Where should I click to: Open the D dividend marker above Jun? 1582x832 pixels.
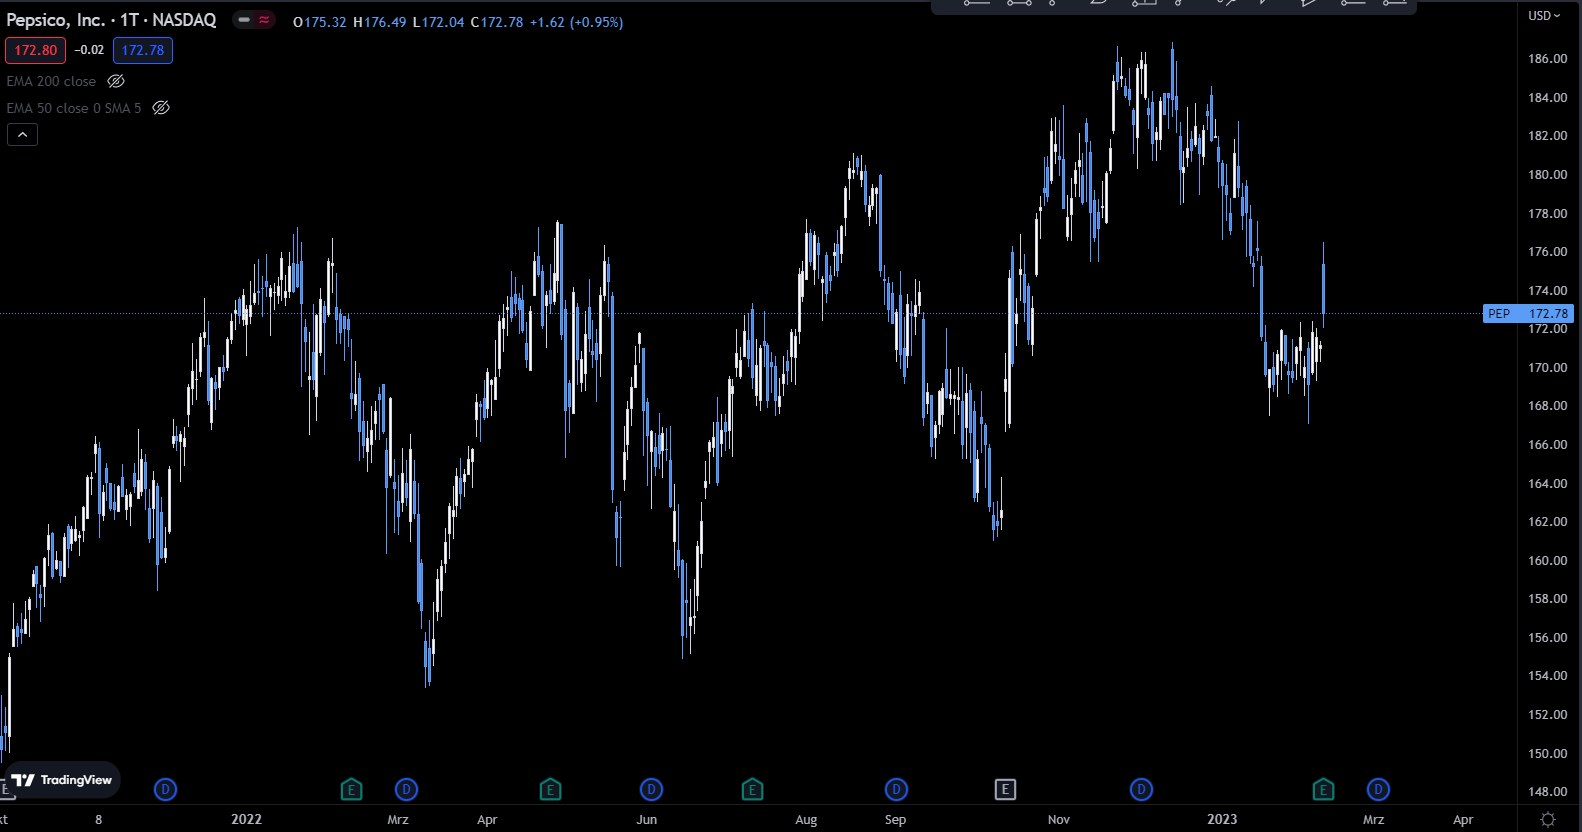click(x=651, y=790)
